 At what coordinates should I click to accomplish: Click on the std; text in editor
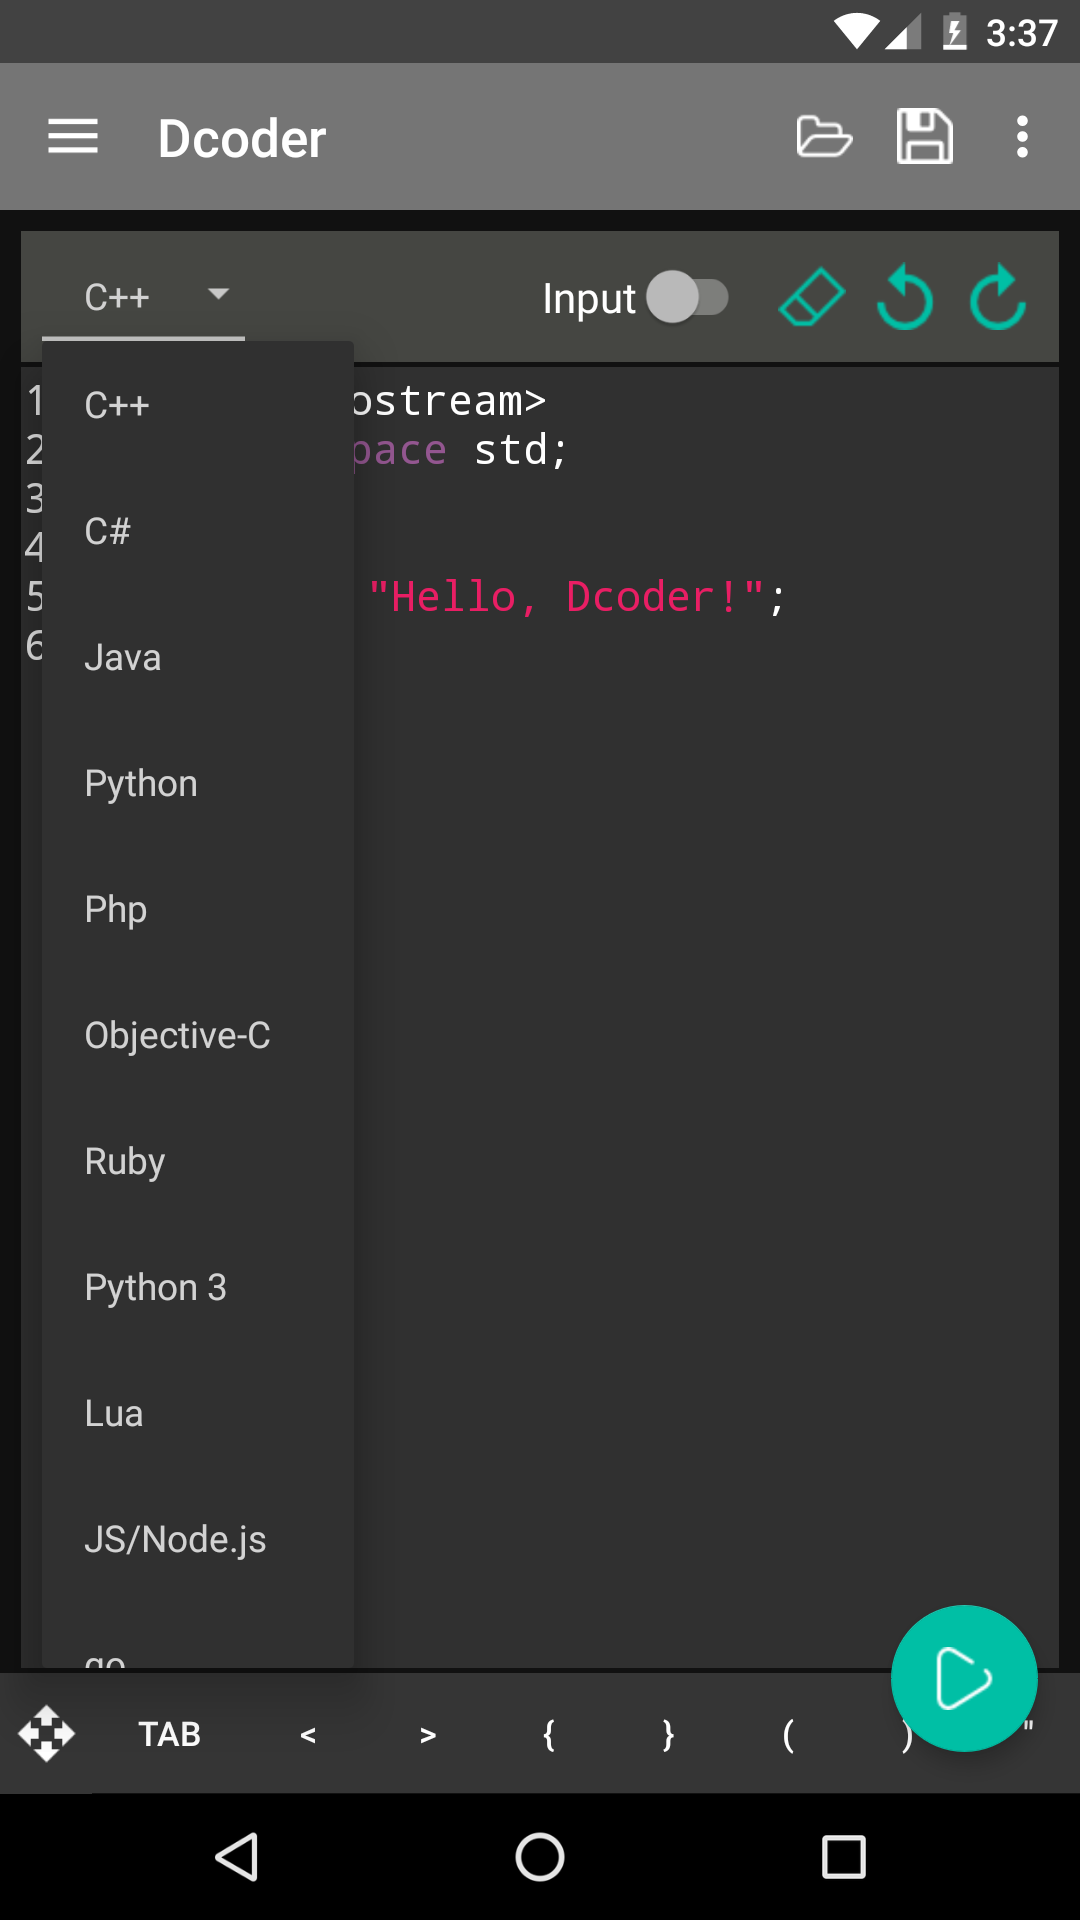click(x=520, y=450)
